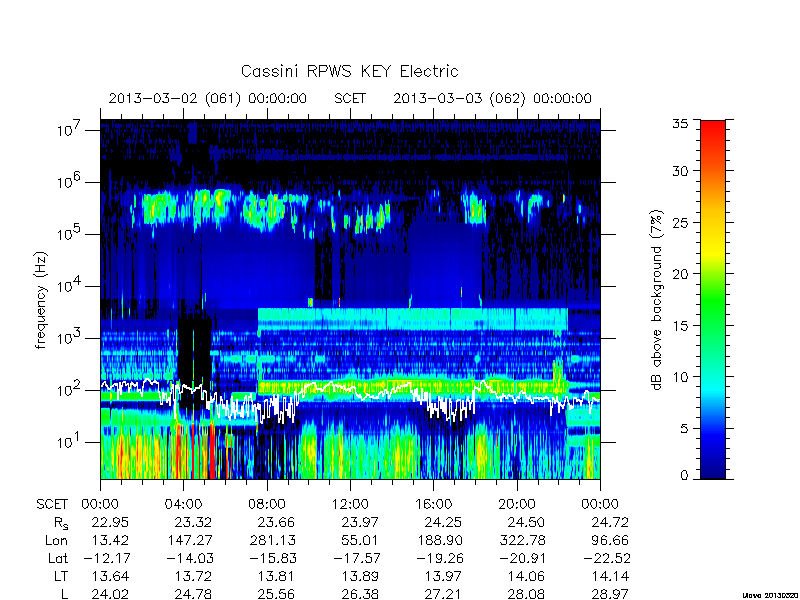This screenshot has height=600, width=800.
Task: Click the L value '24.02'
Action: click(x=110, y=594)
